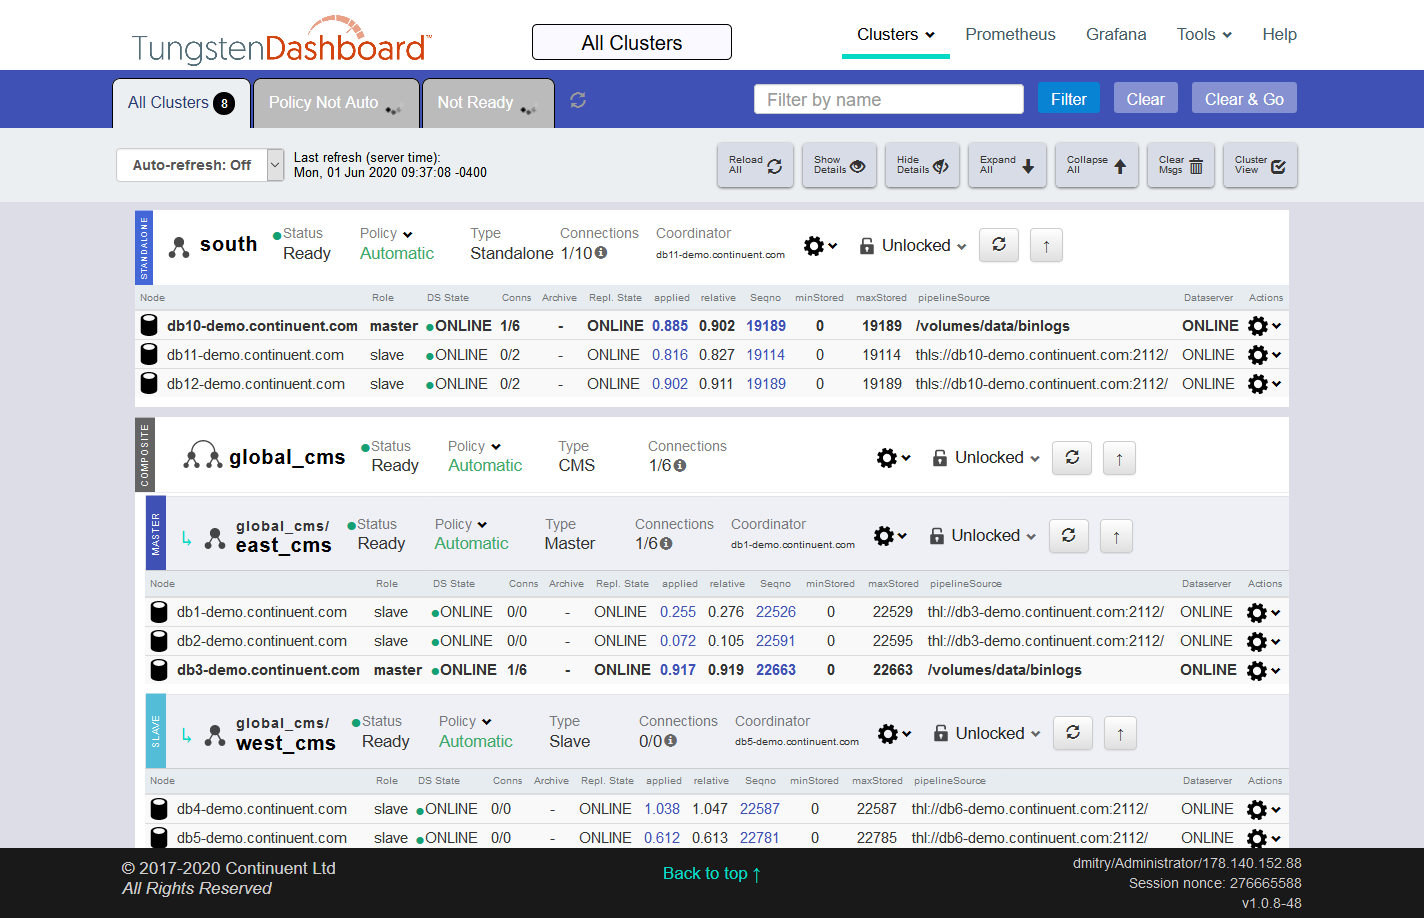Viewport: 1424px width, 918px height.
Task: Click Clear Msgs trash button
Action: click(1181, 165)
